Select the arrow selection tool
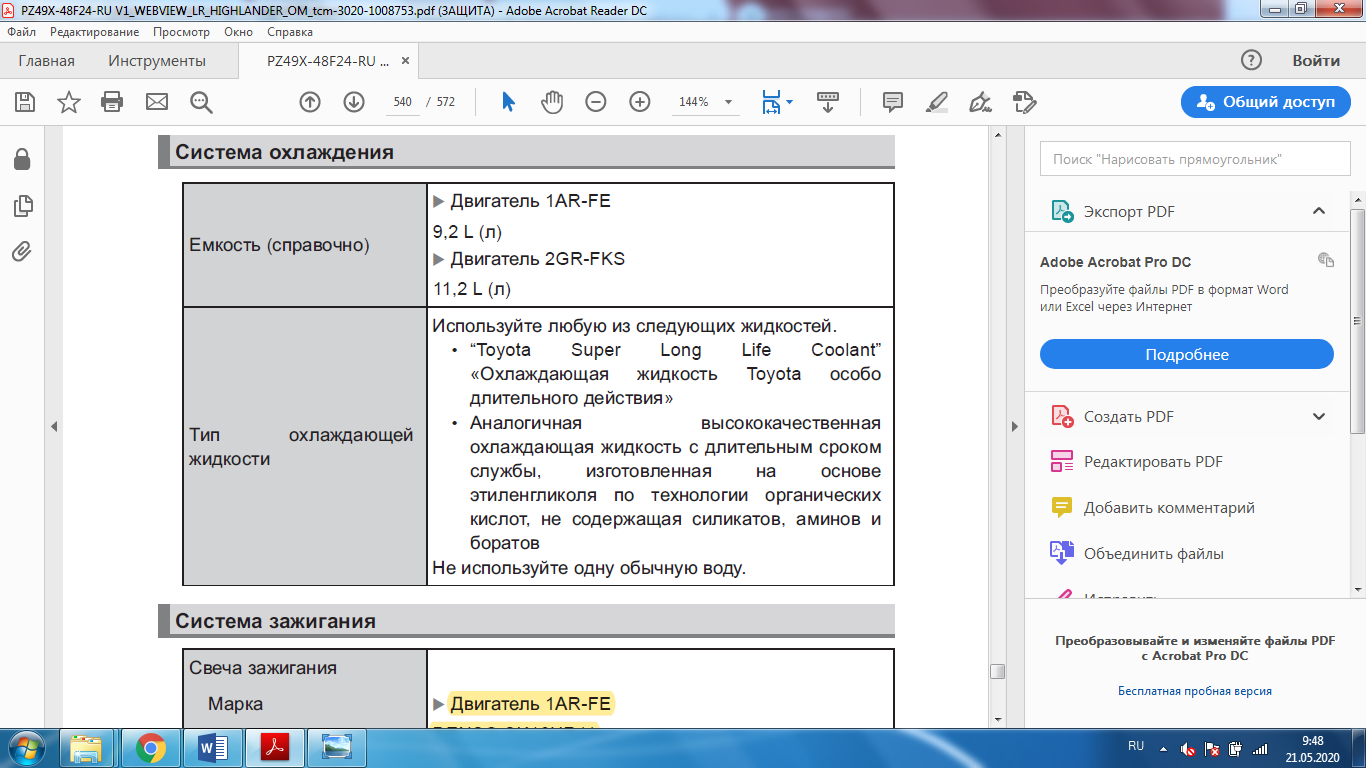 tap(508, 102)
